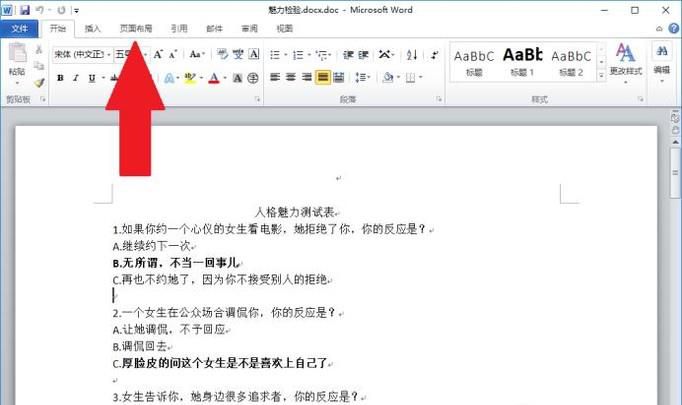Viewport: 682px width, 405px height.
Task: Open the underline style dropdown arrow
Action: click(104, 78)
